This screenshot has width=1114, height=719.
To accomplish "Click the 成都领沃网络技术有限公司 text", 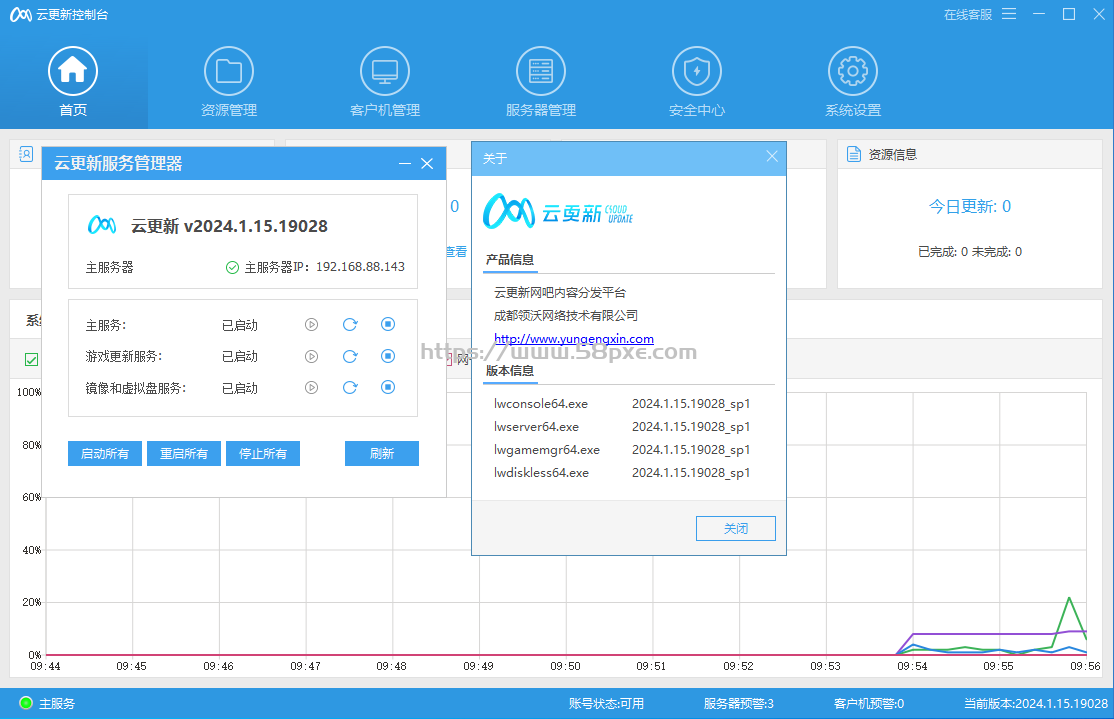I will click(566, 315).
